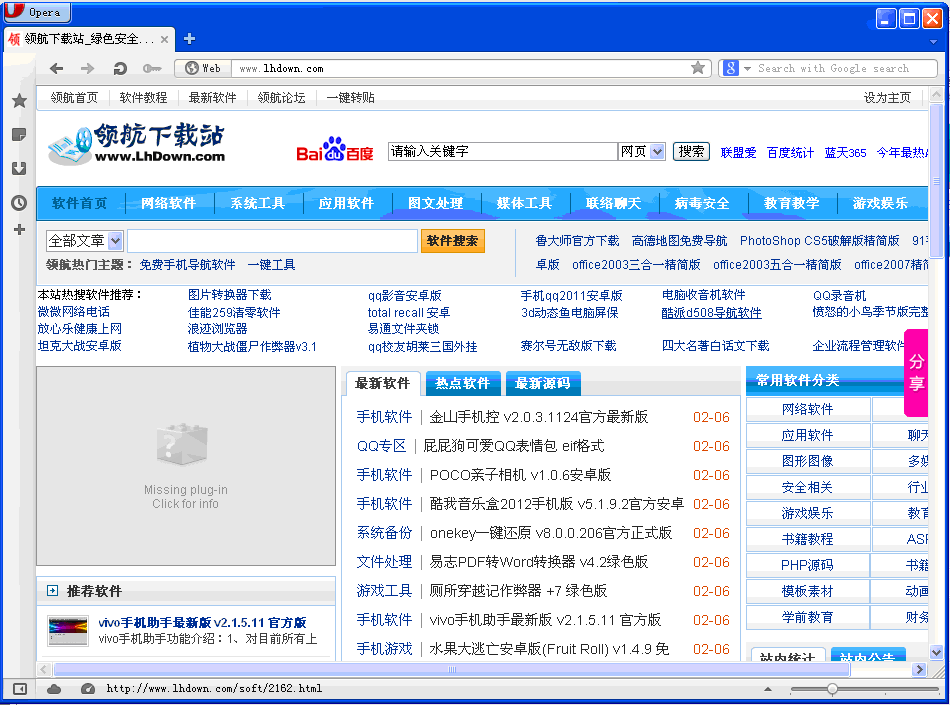This screenshot has width=950, height=705.
Task: Click the 领航下载站 site logo
Action: pyautogui.click(x=136, y=144)
